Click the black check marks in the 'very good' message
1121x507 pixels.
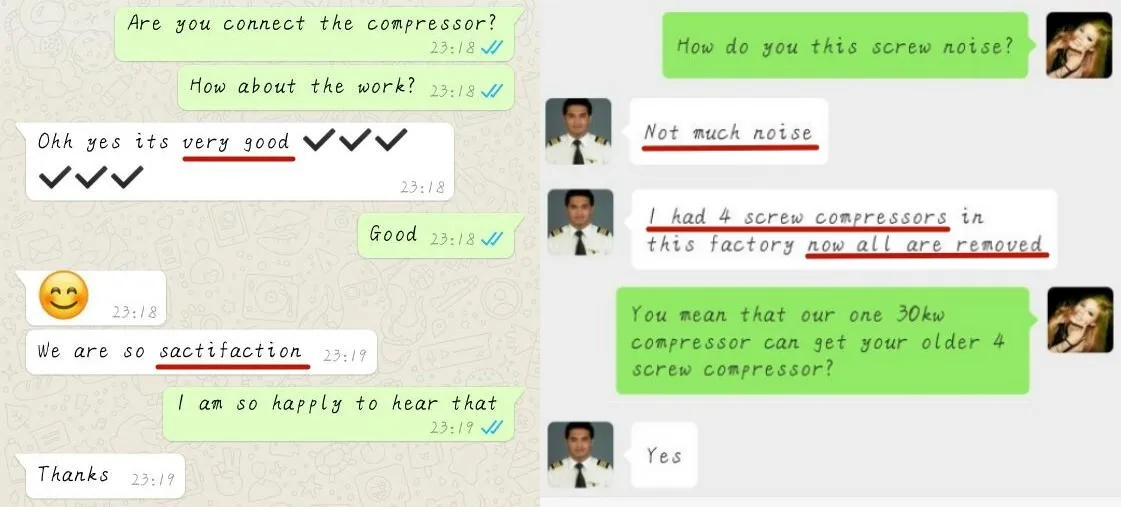coord(222,157)
